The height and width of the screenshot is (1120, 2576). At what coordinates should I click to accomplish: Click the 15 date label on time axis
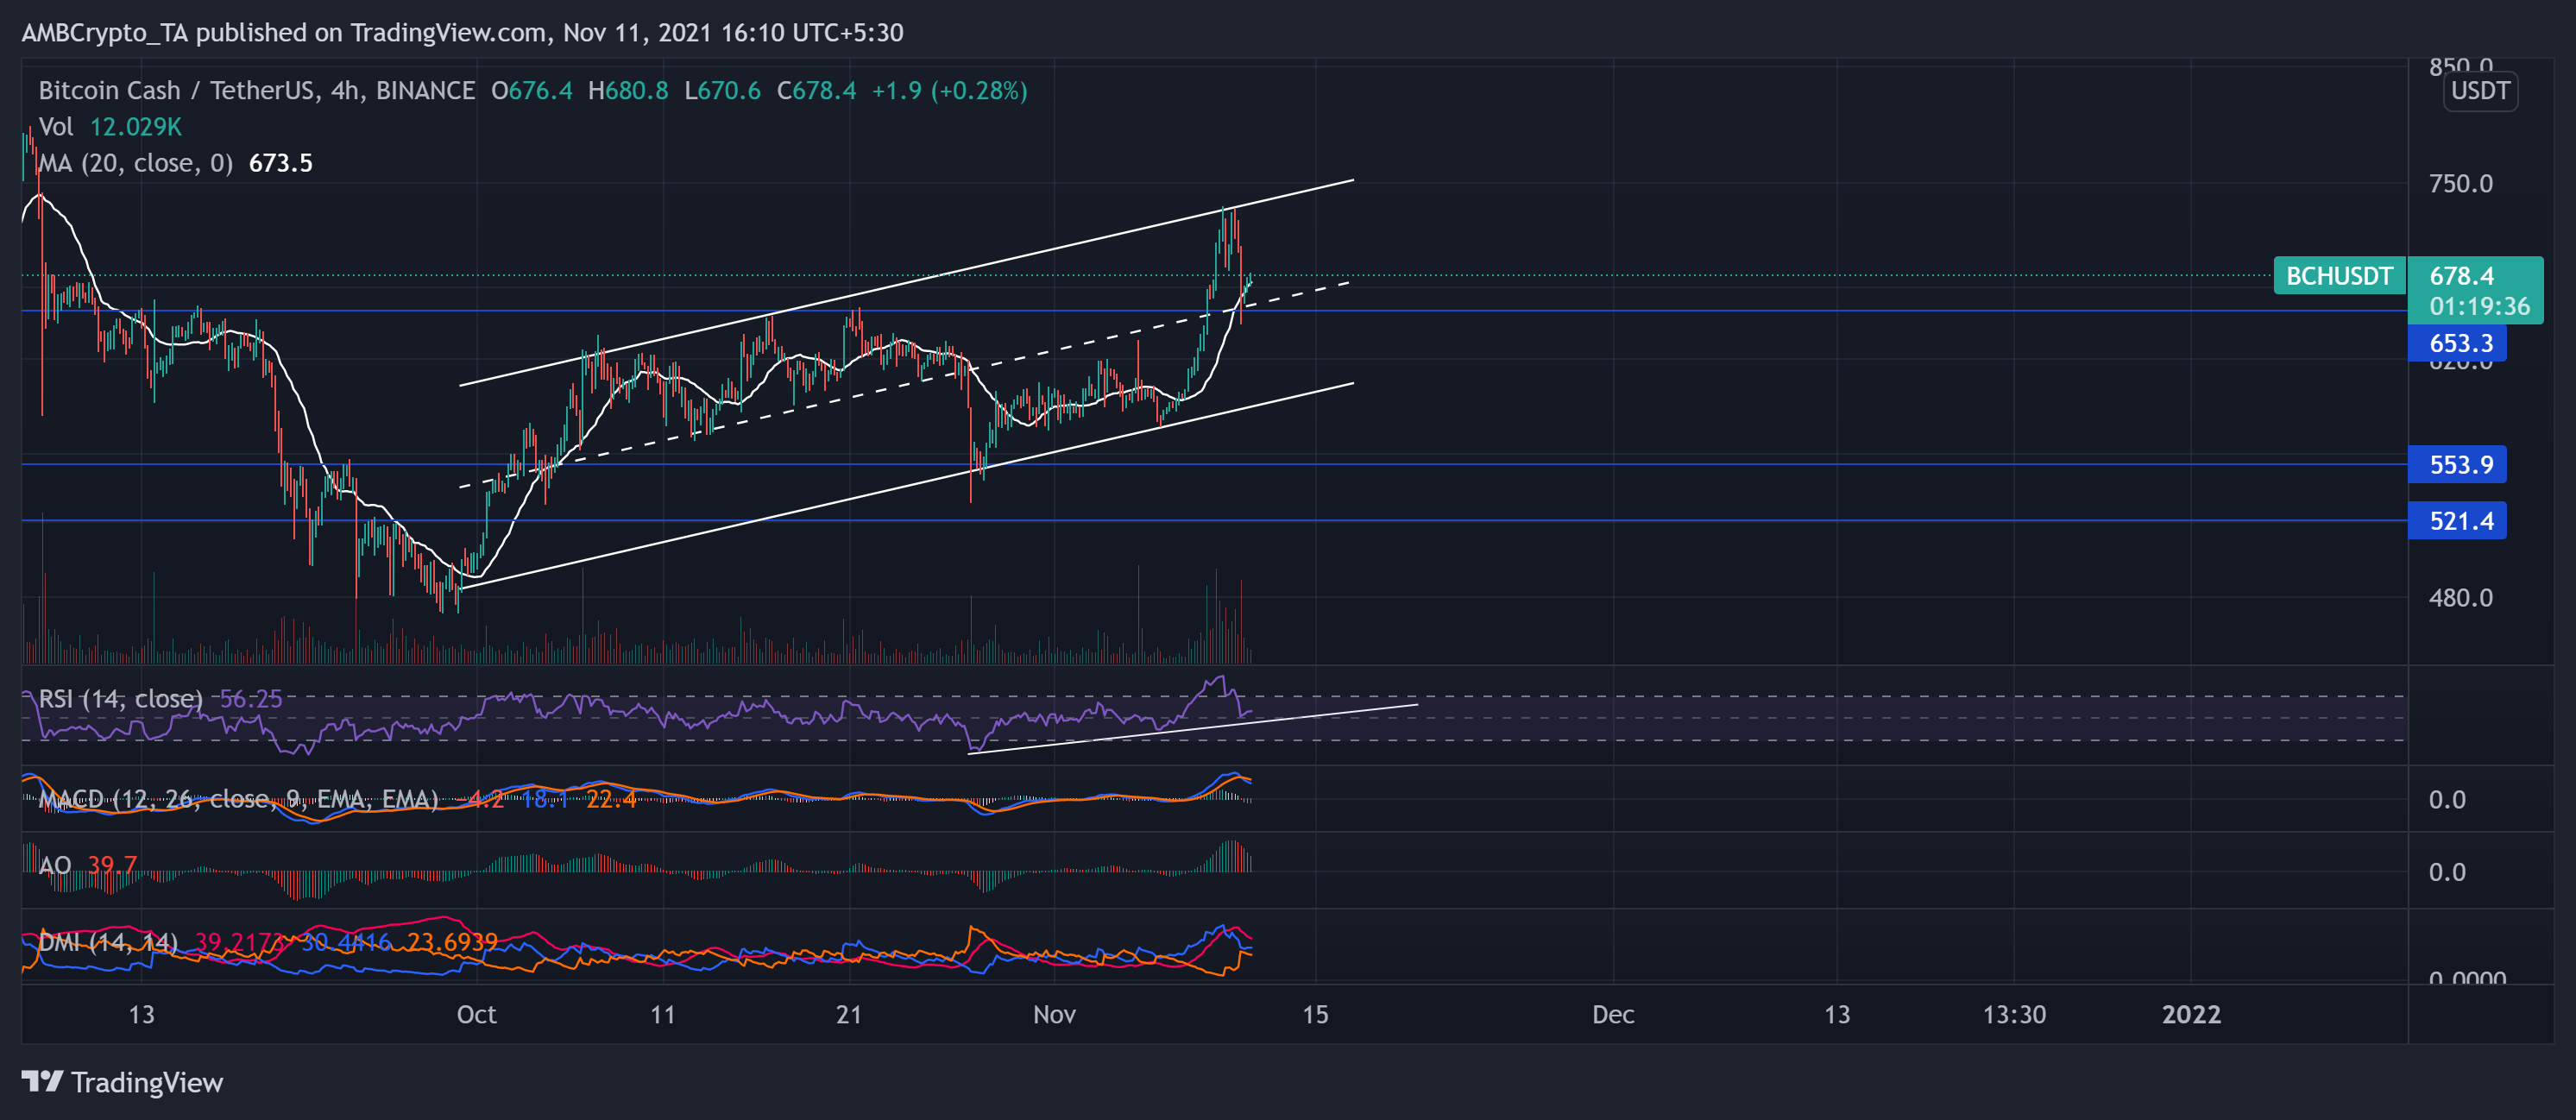[1315, 1014]
